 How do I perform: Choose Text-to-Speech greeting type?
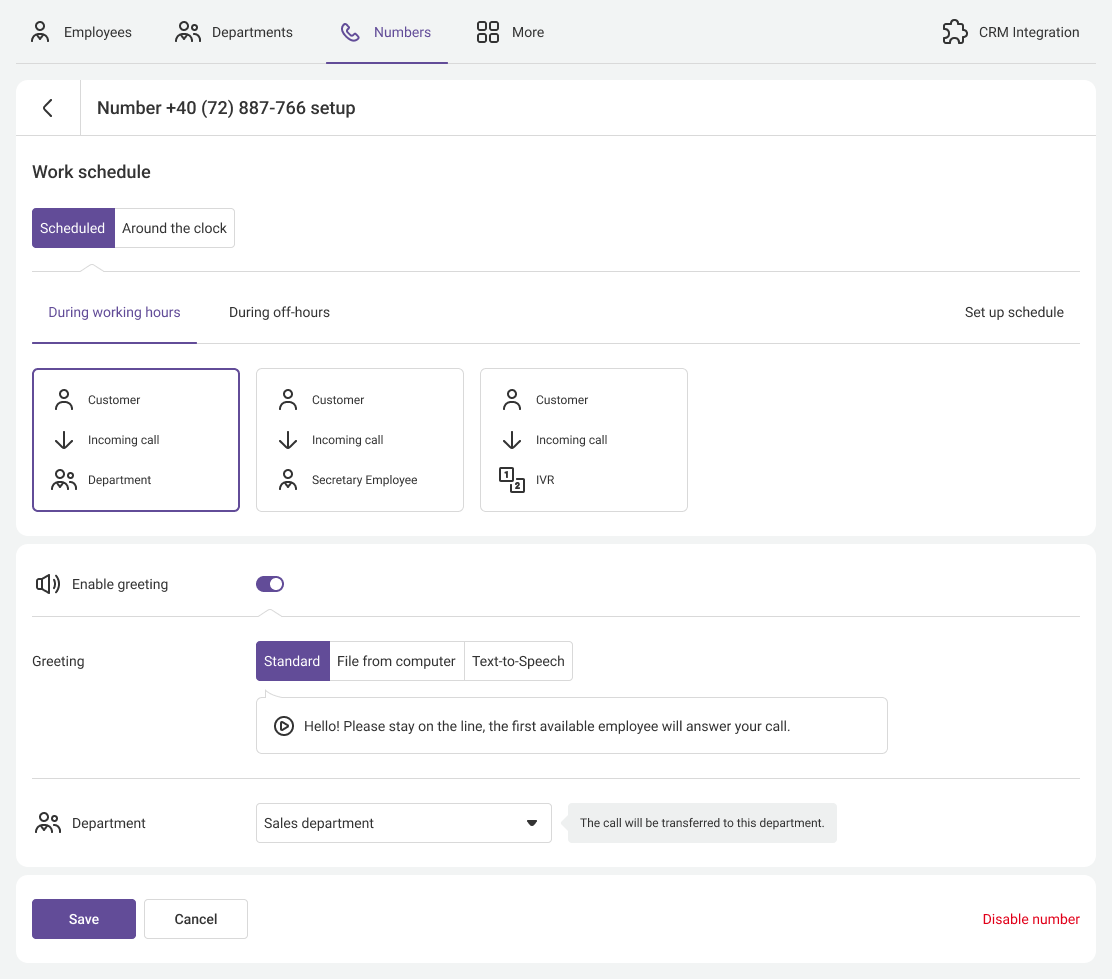tap(518, 661)
